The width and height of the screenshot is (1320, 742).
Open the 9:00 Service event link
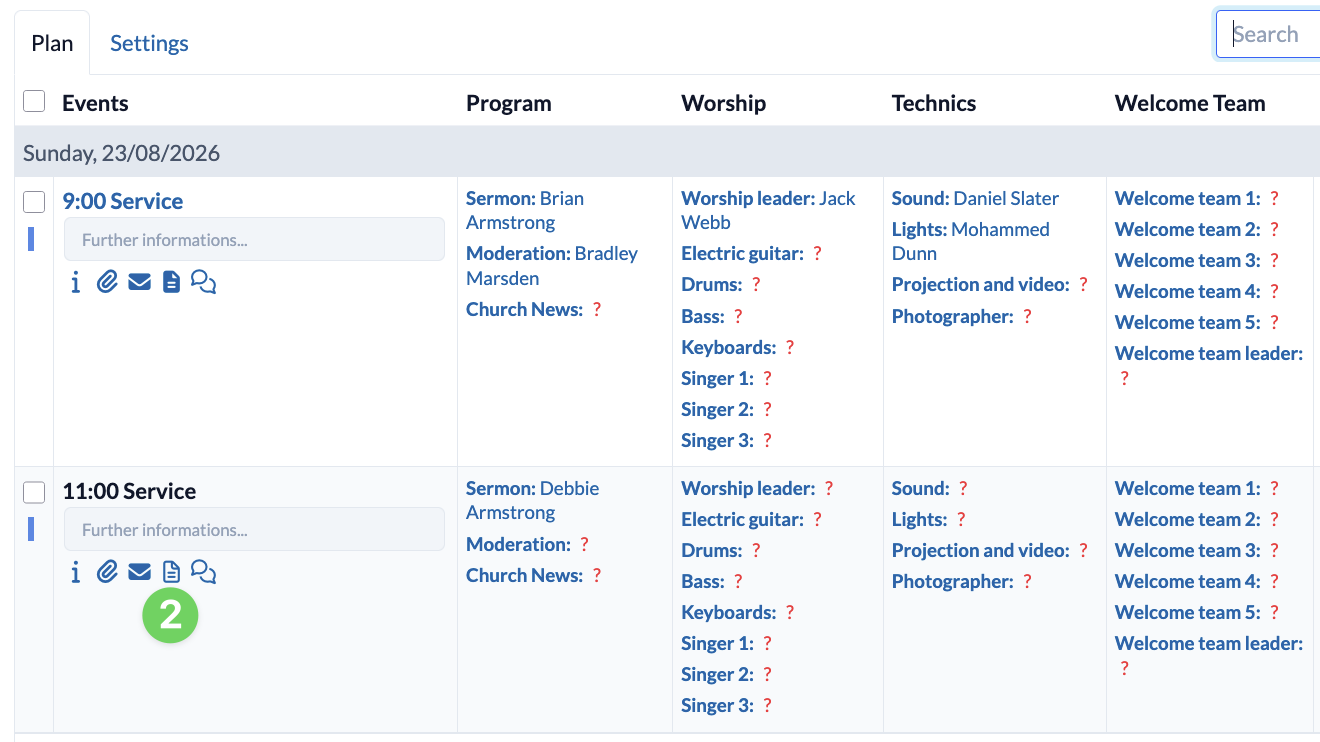(123, 201)
